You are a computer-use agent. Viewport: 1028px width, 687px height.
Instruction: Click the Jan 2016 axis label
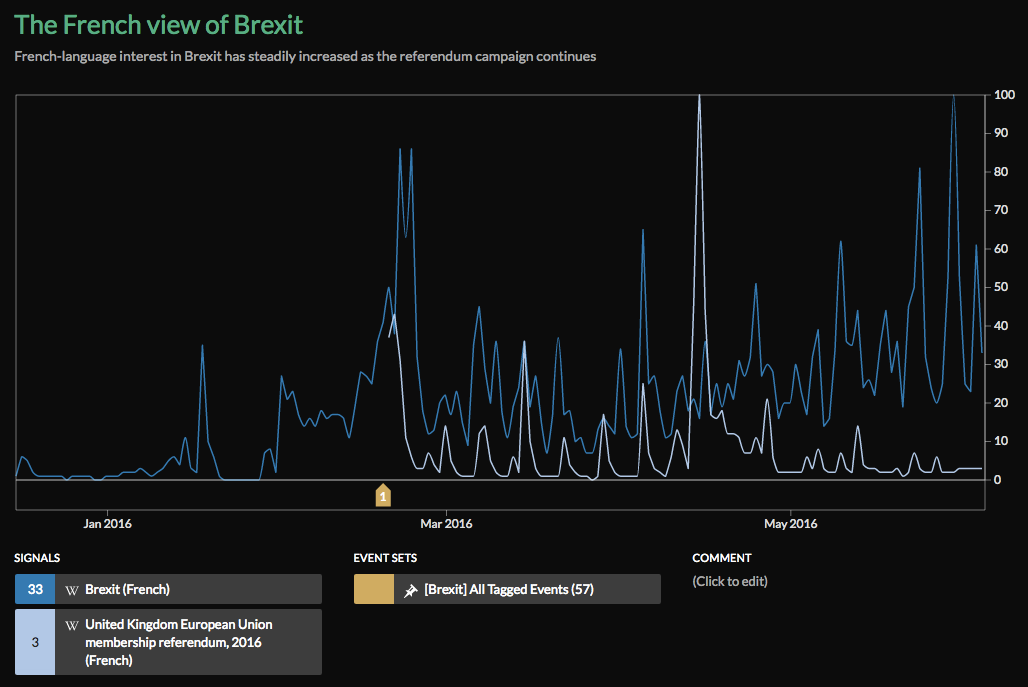[x=107, y=523]
